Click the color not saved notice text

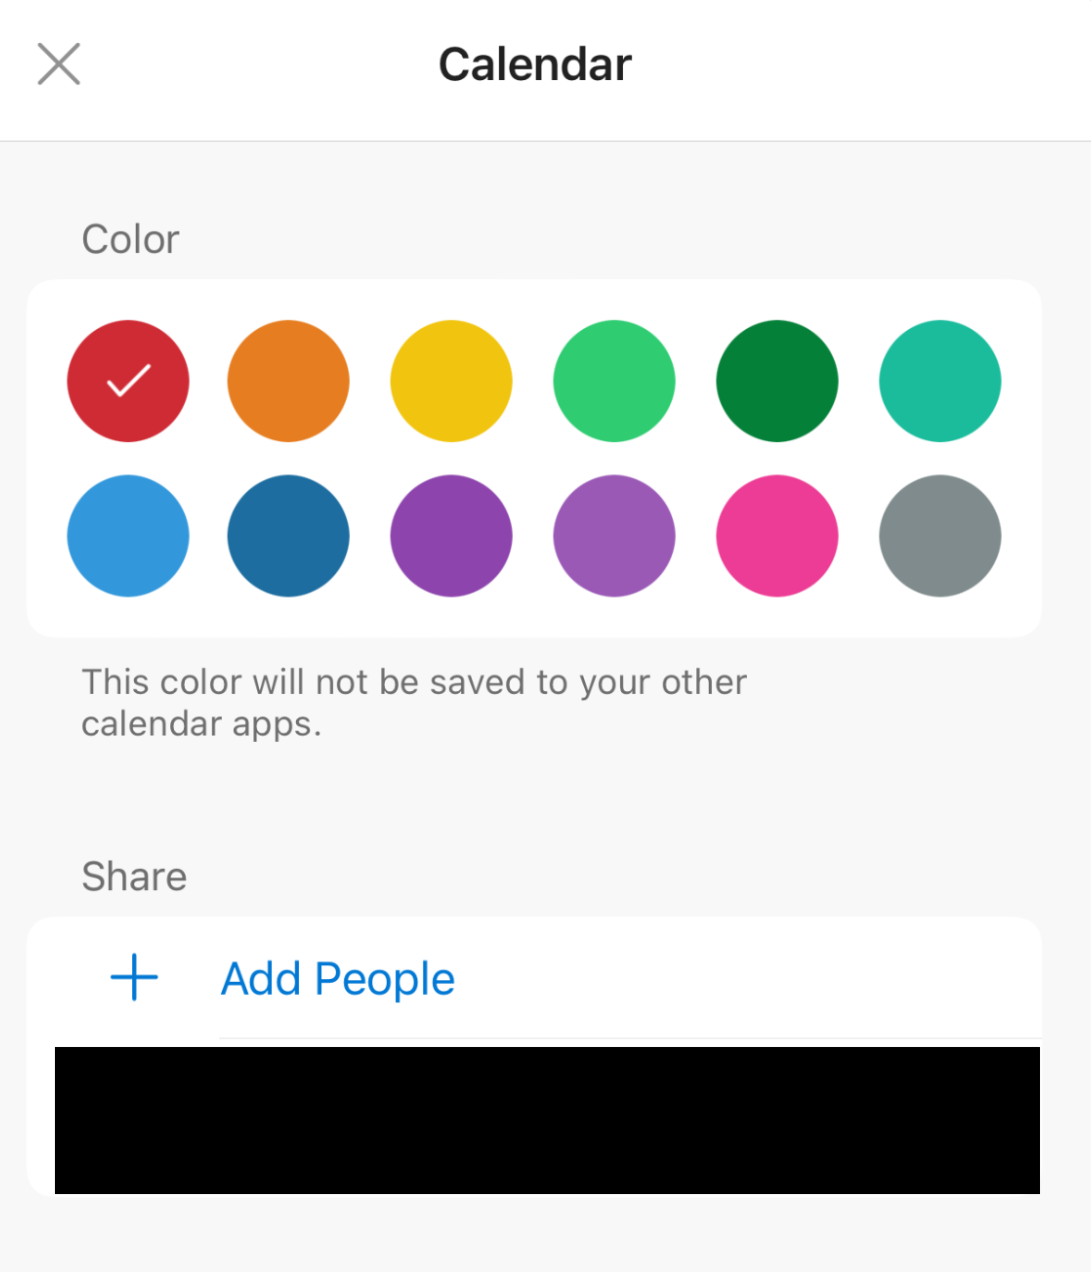coord(414,702)
